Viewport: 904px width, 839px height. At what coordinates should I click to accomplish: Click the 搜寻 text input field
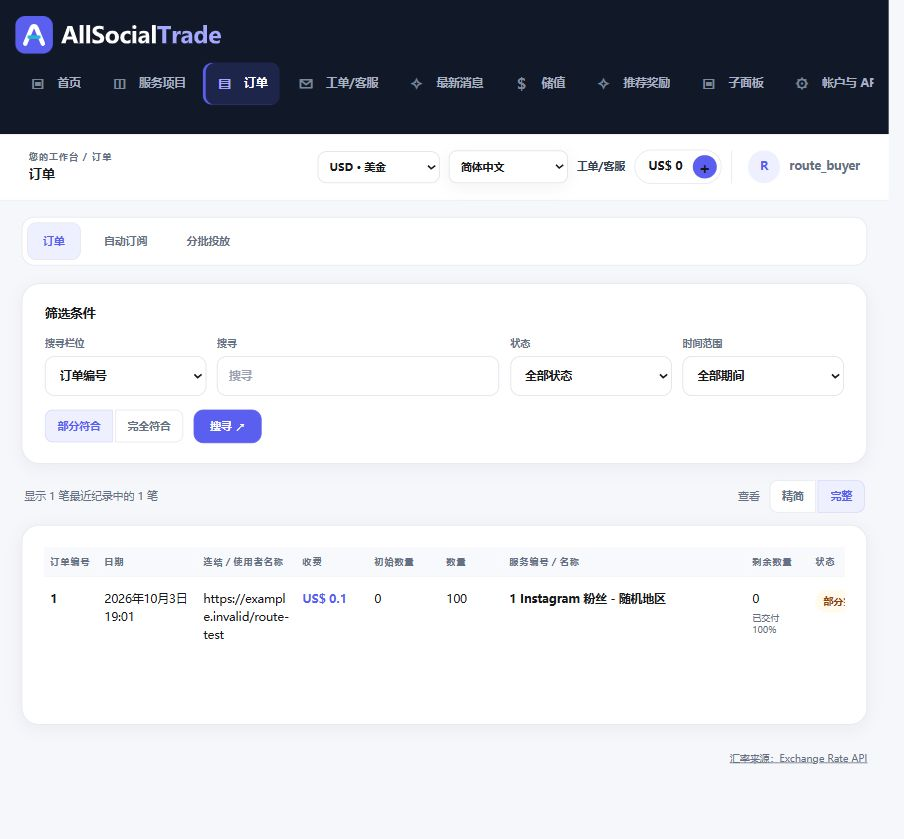coord(358,376)
